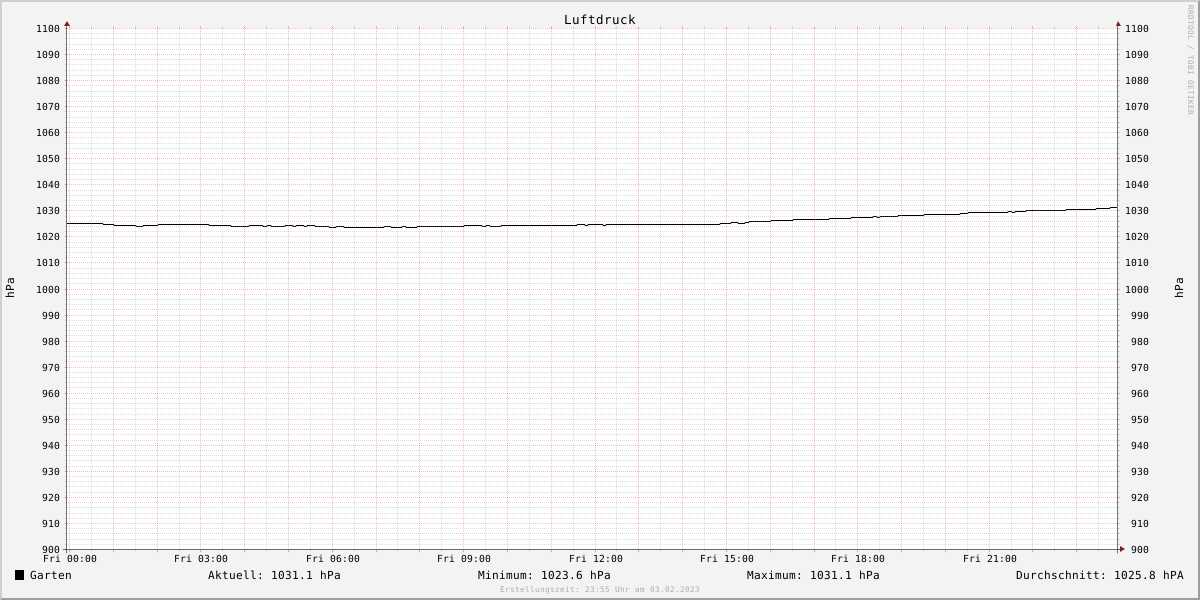
Task: Click the Fri 06:00 time axis label
Action: [333, 559]
